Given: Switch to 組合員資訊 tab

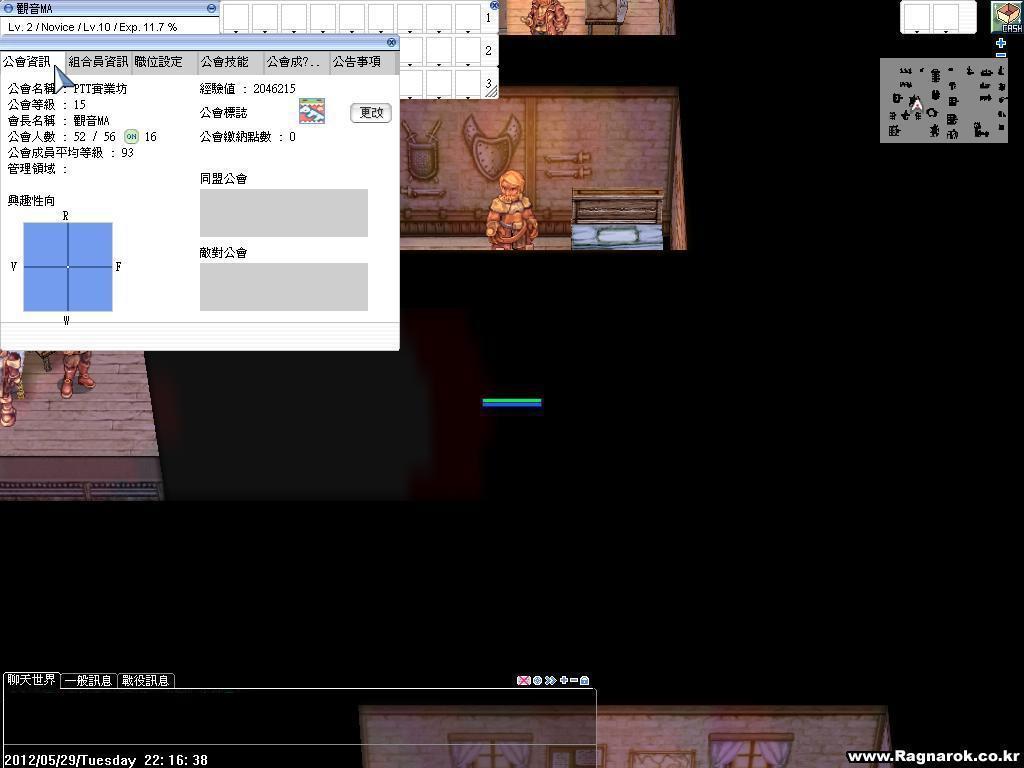Looking at the screenshot, I should coord(98,61).
